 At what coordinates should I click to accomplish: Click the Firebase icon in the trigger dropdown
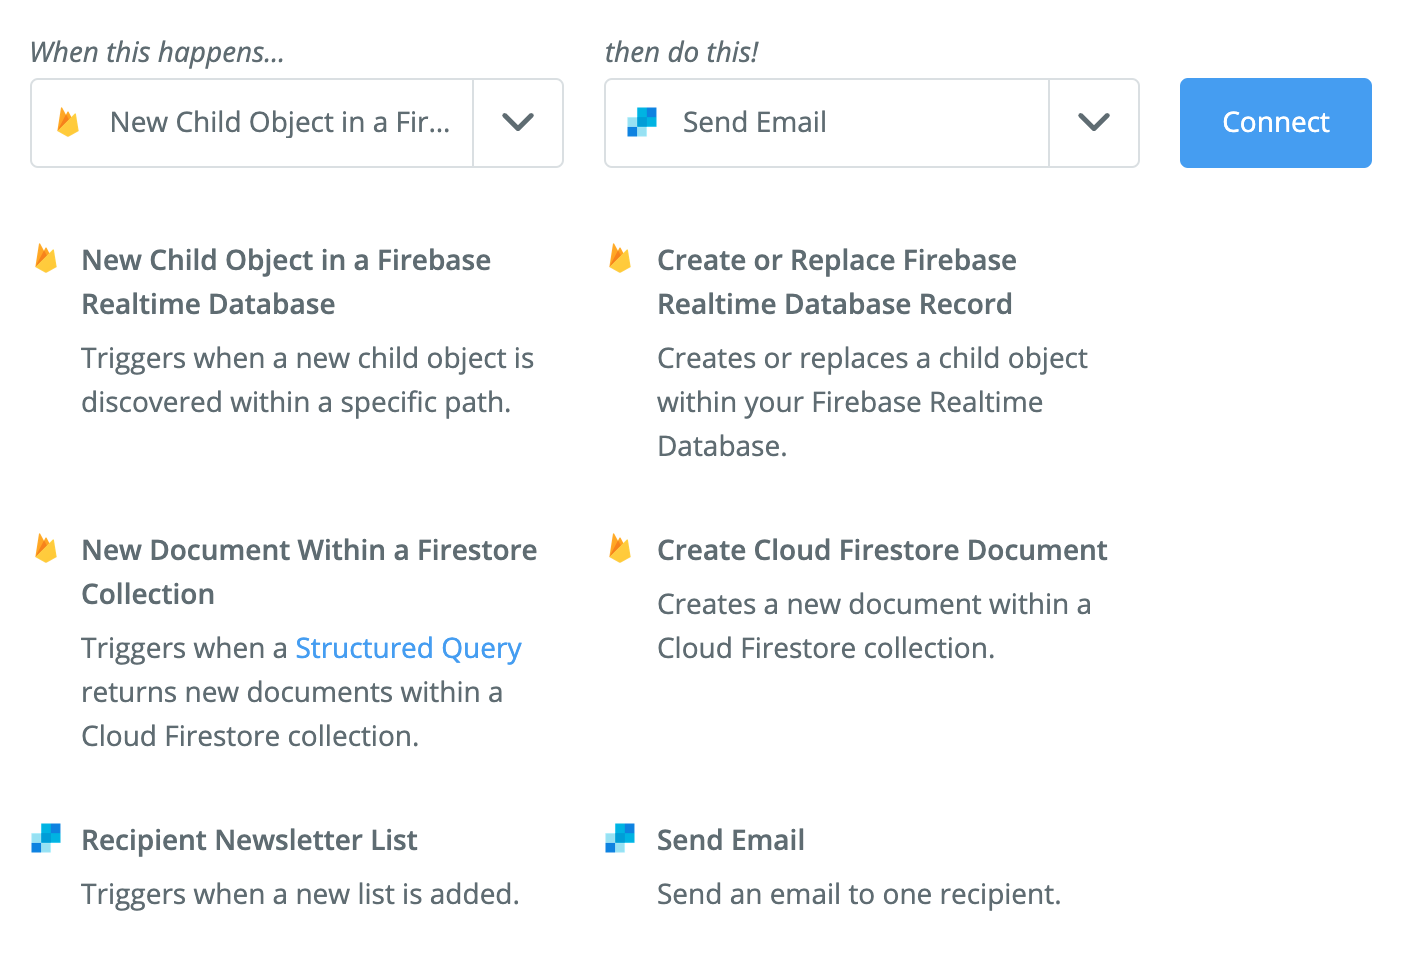pyautogui.click(x=68, y=122)
